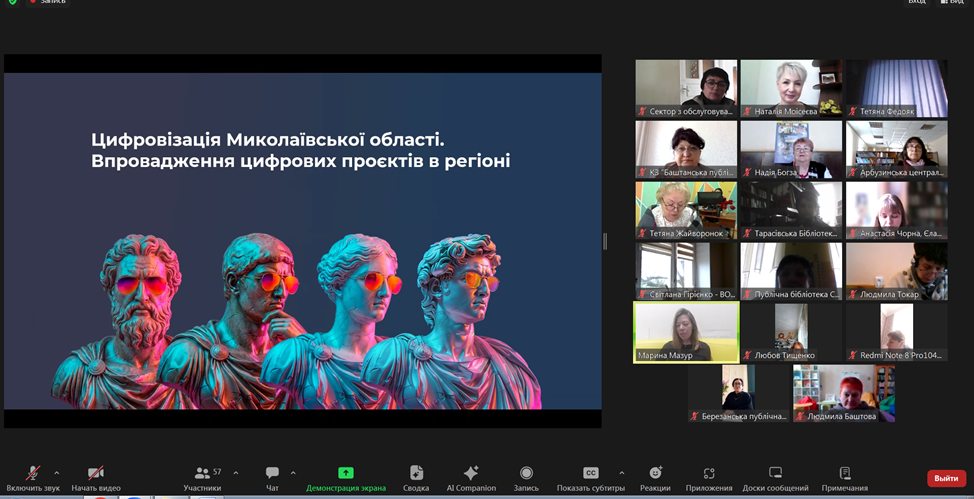Select Людмила Баштова's video tile
Screen dimensions: 974x499
pos(844,393)
